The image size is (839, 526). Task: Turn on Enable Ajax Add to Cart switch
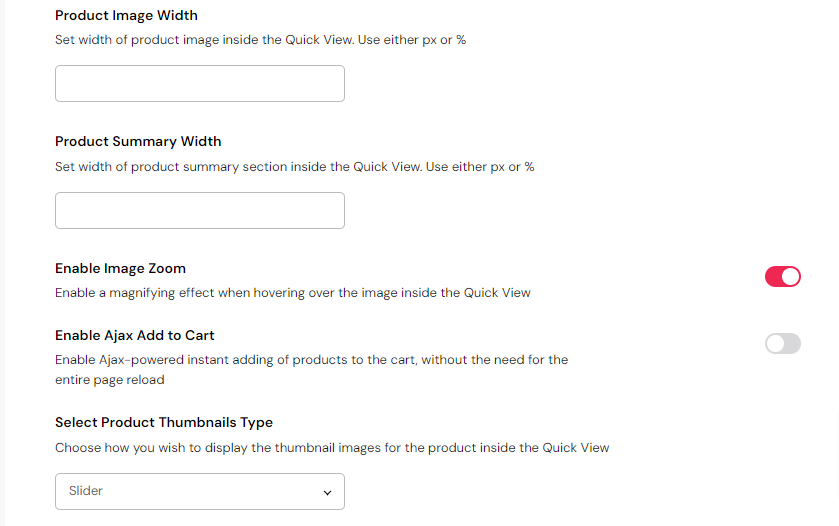782,344
